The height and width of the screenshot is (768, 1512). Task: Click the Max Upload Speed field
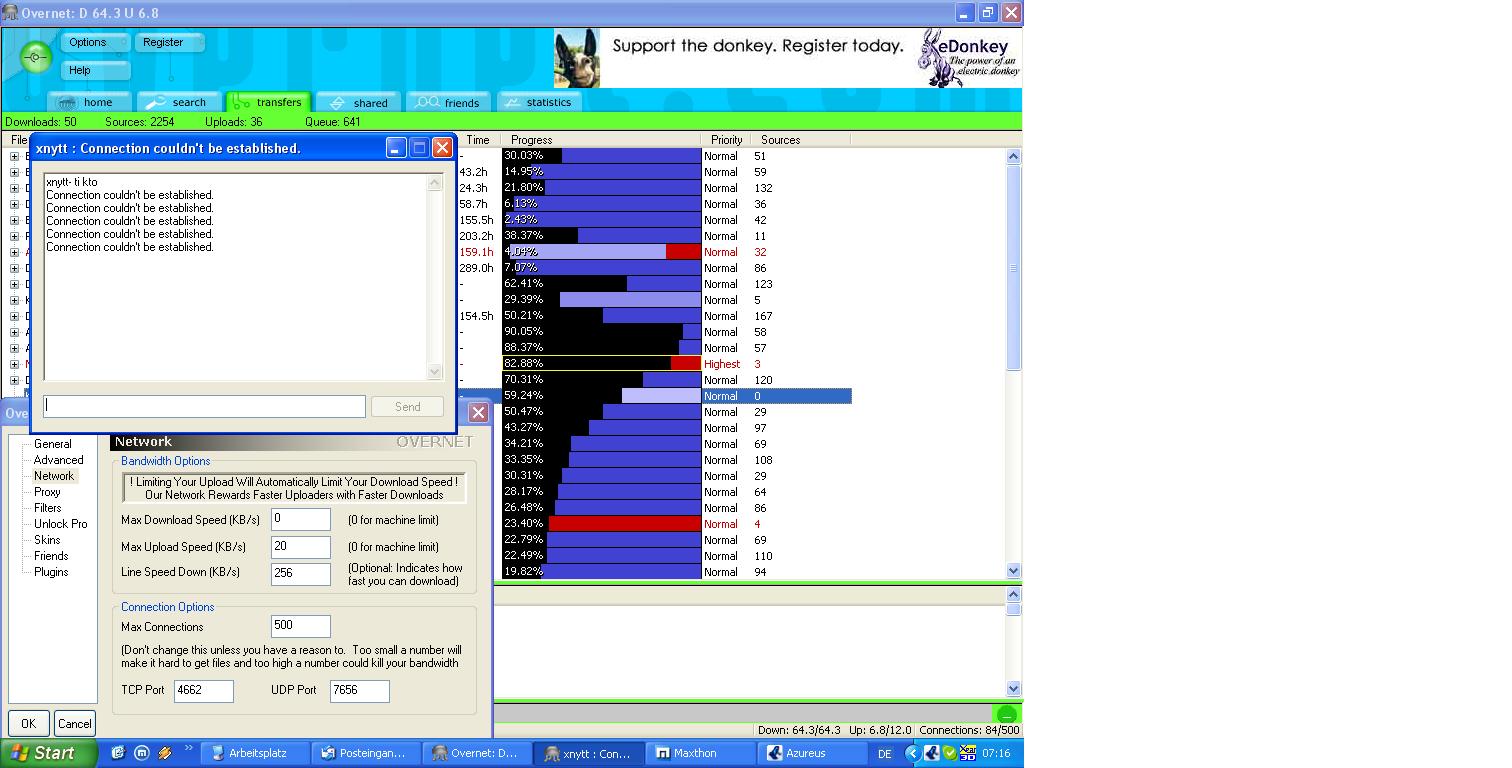[301, 547]
